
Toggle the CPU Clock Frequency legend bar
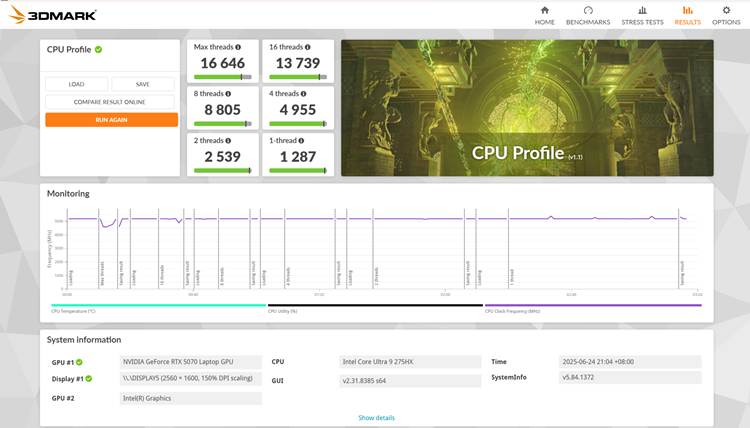[593, 305]
